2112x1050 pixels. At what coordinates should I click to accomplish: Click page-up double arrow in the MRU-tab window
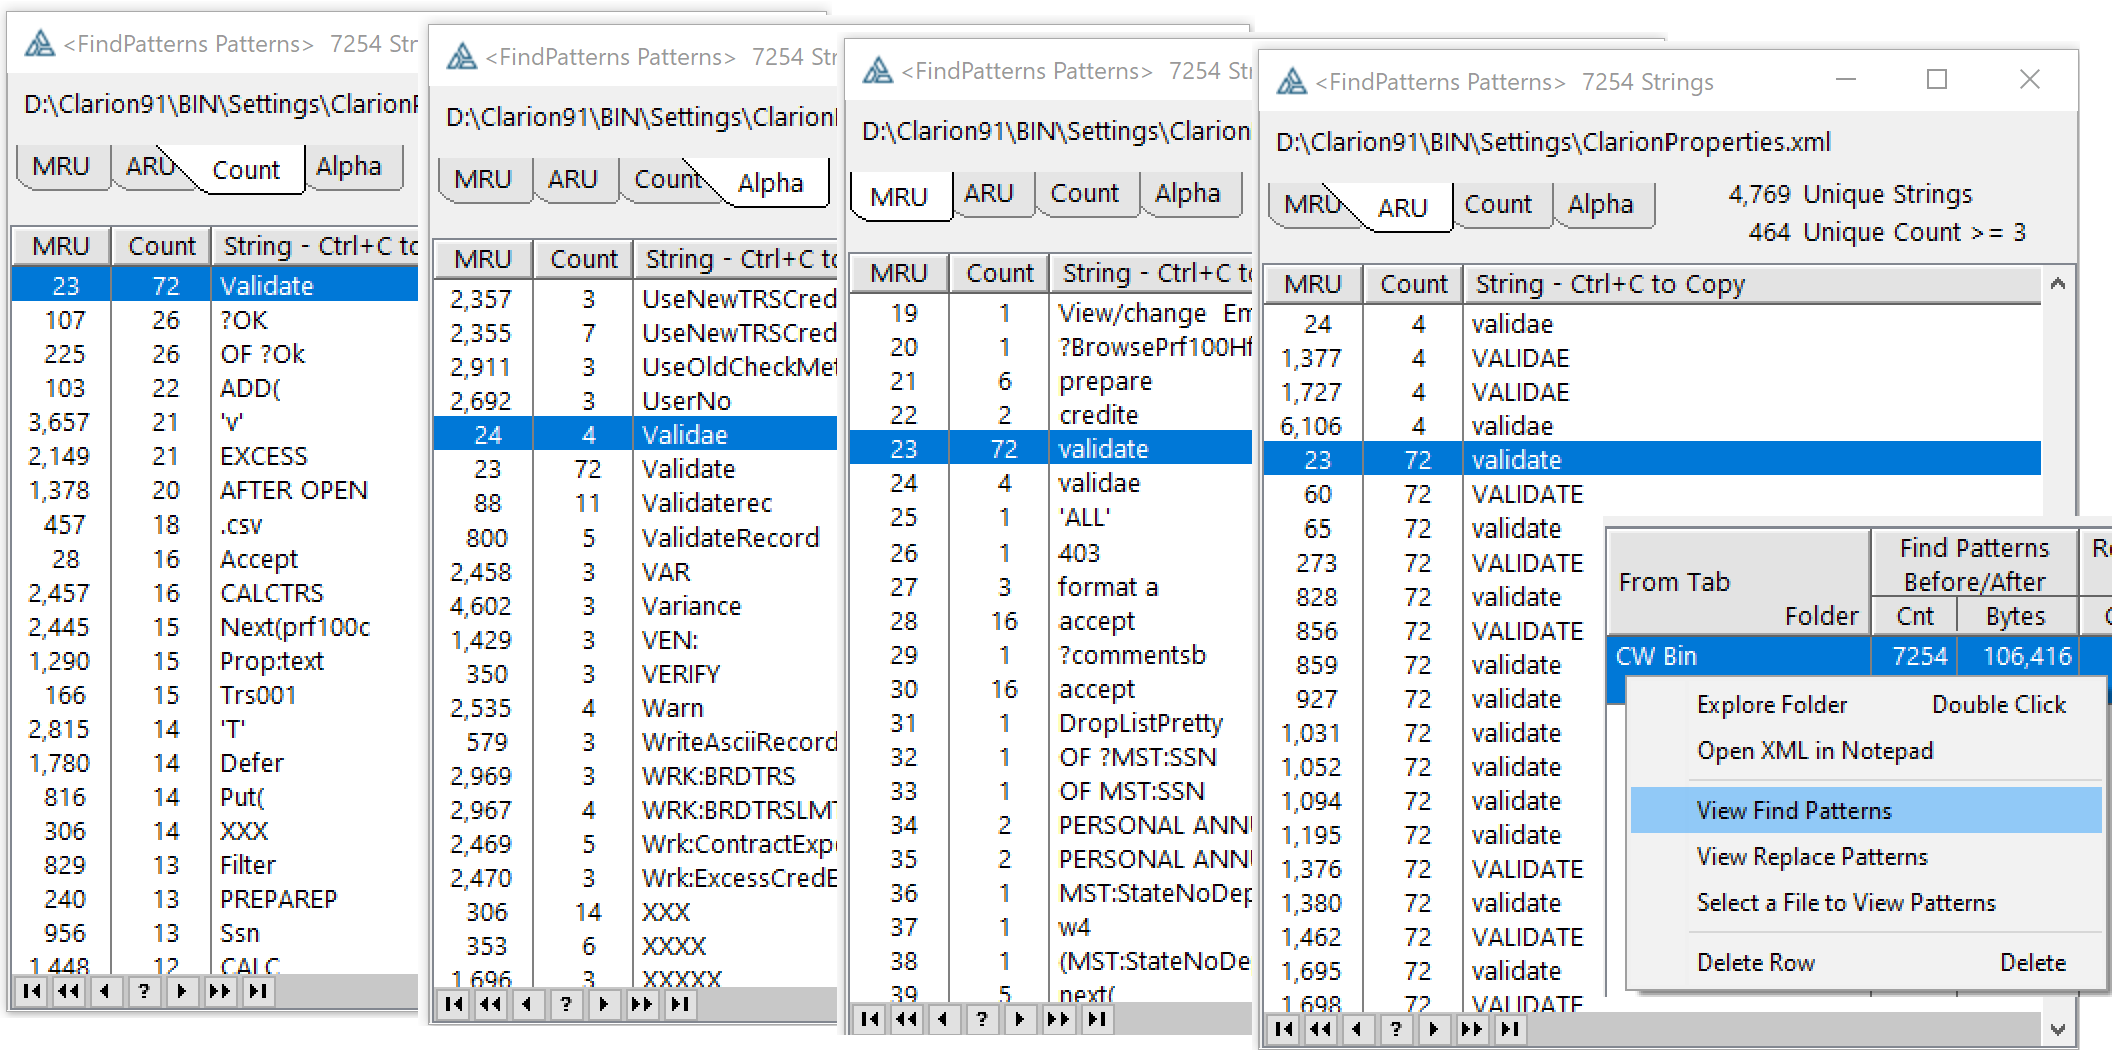point(907,1019)
